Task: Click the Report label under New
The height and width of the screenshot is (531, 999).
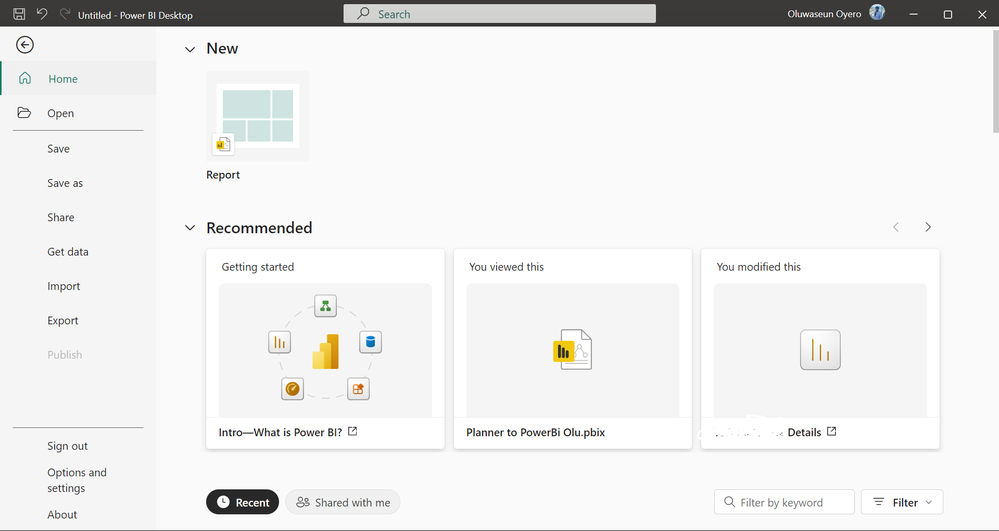Action: point(223,175)
